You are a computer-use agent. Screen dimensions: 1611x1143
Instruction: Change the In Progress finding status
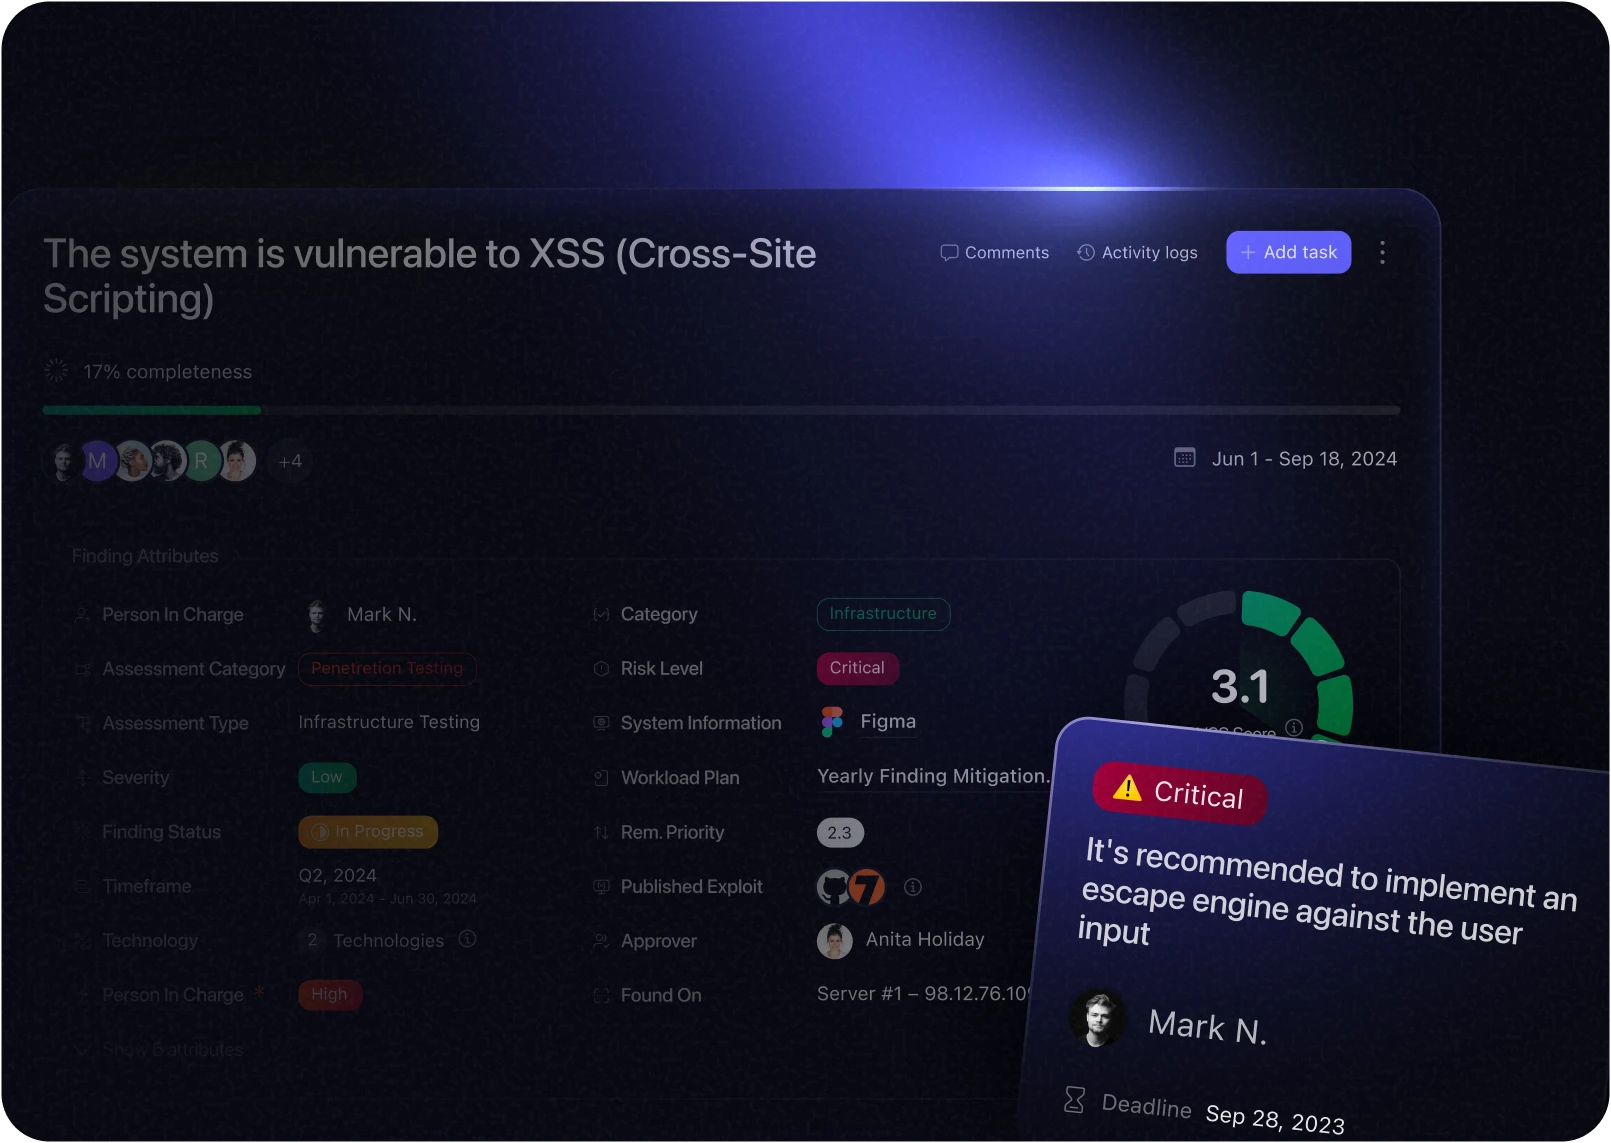pyautogui.click(x=368, y=832)
